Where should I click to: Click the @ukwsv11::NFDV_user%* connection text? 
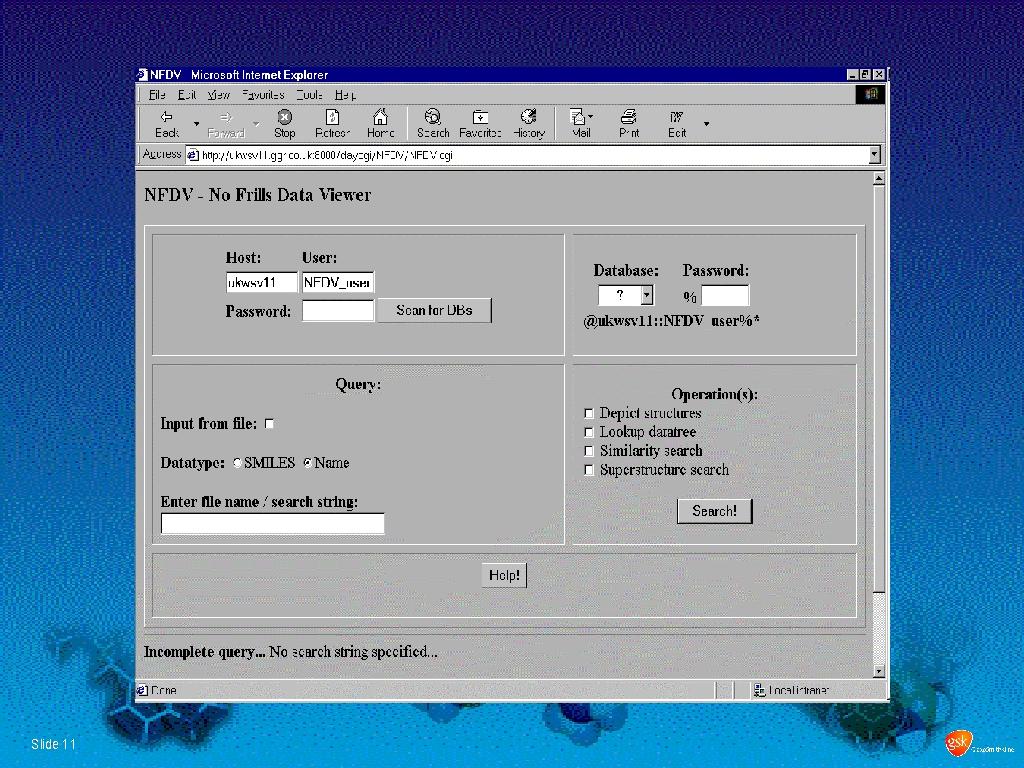pyautogui.click(x=671, y=321)
